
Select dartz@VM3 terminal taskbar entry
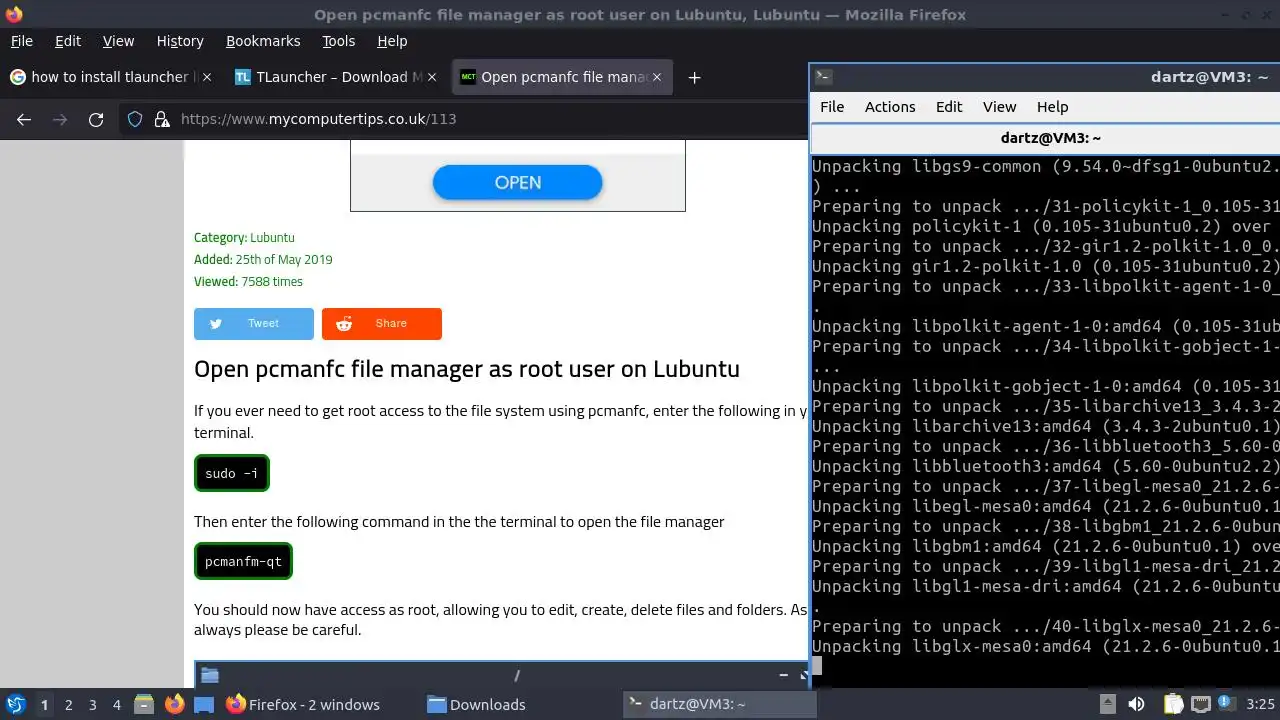pos(720,704)
